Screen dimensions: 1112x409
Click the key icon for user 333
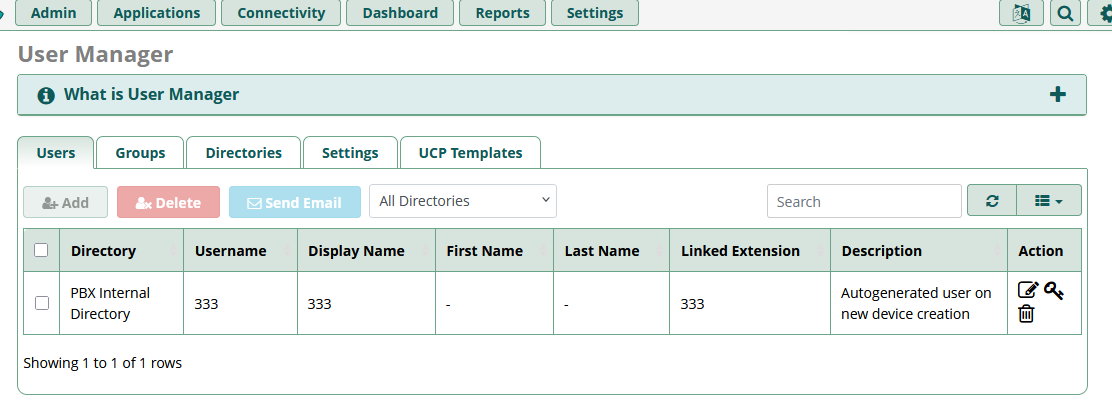(x=1054, y=290)
